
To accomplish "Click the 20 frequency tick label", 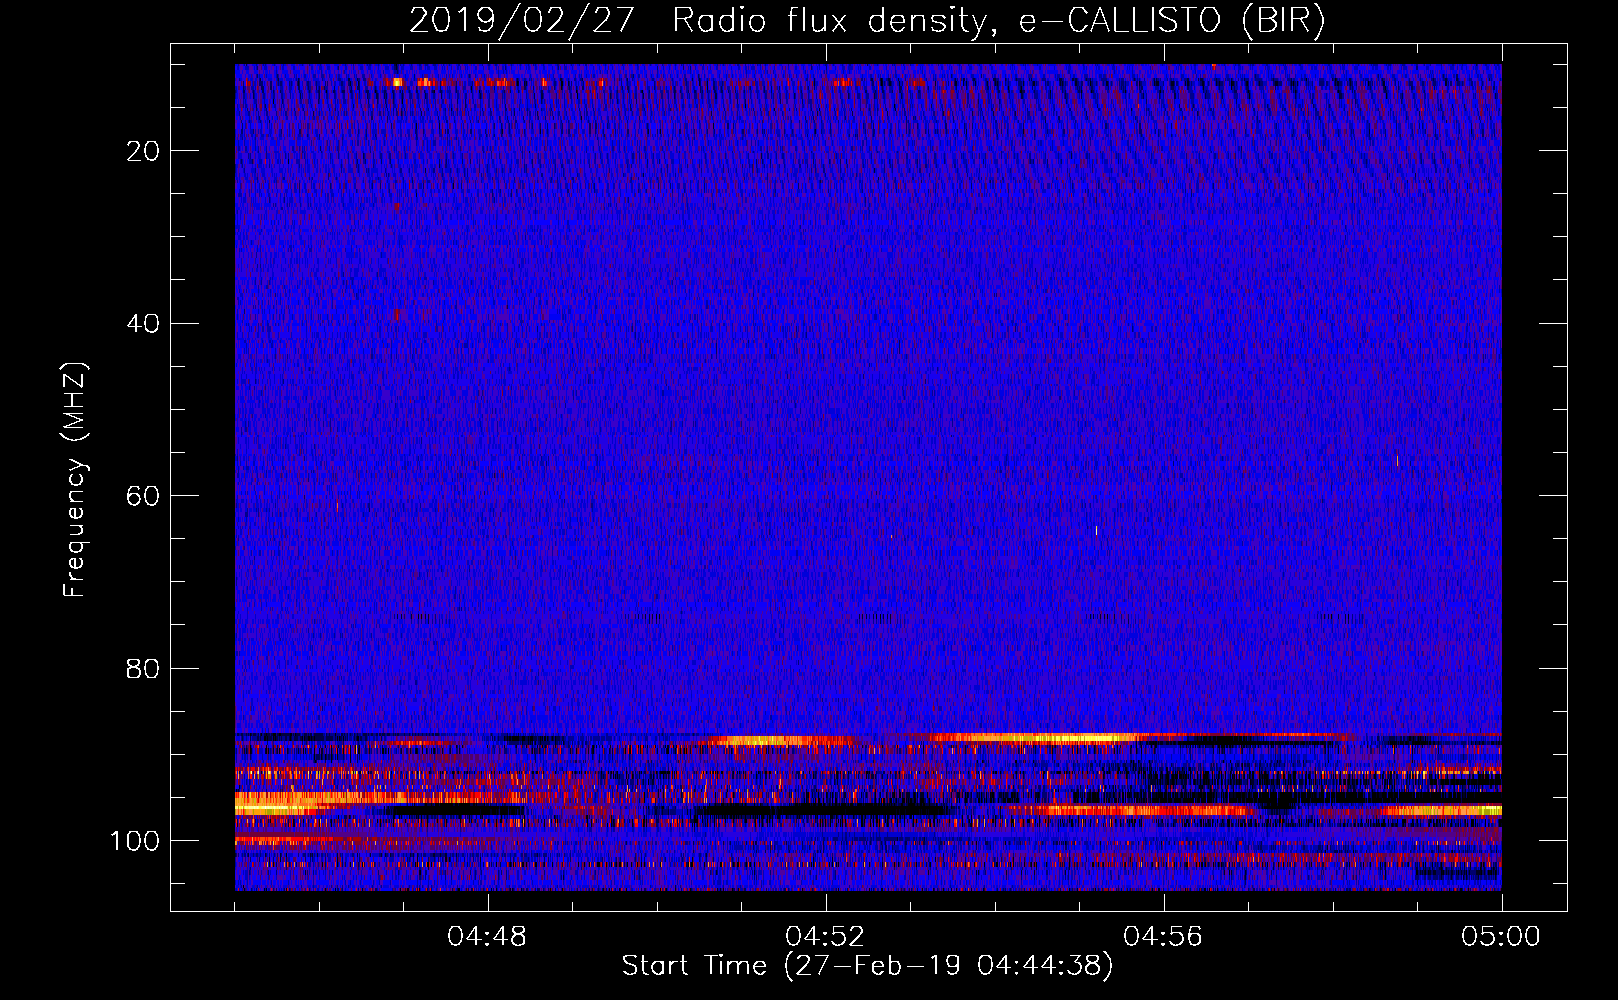I will (x=144, y=151).
